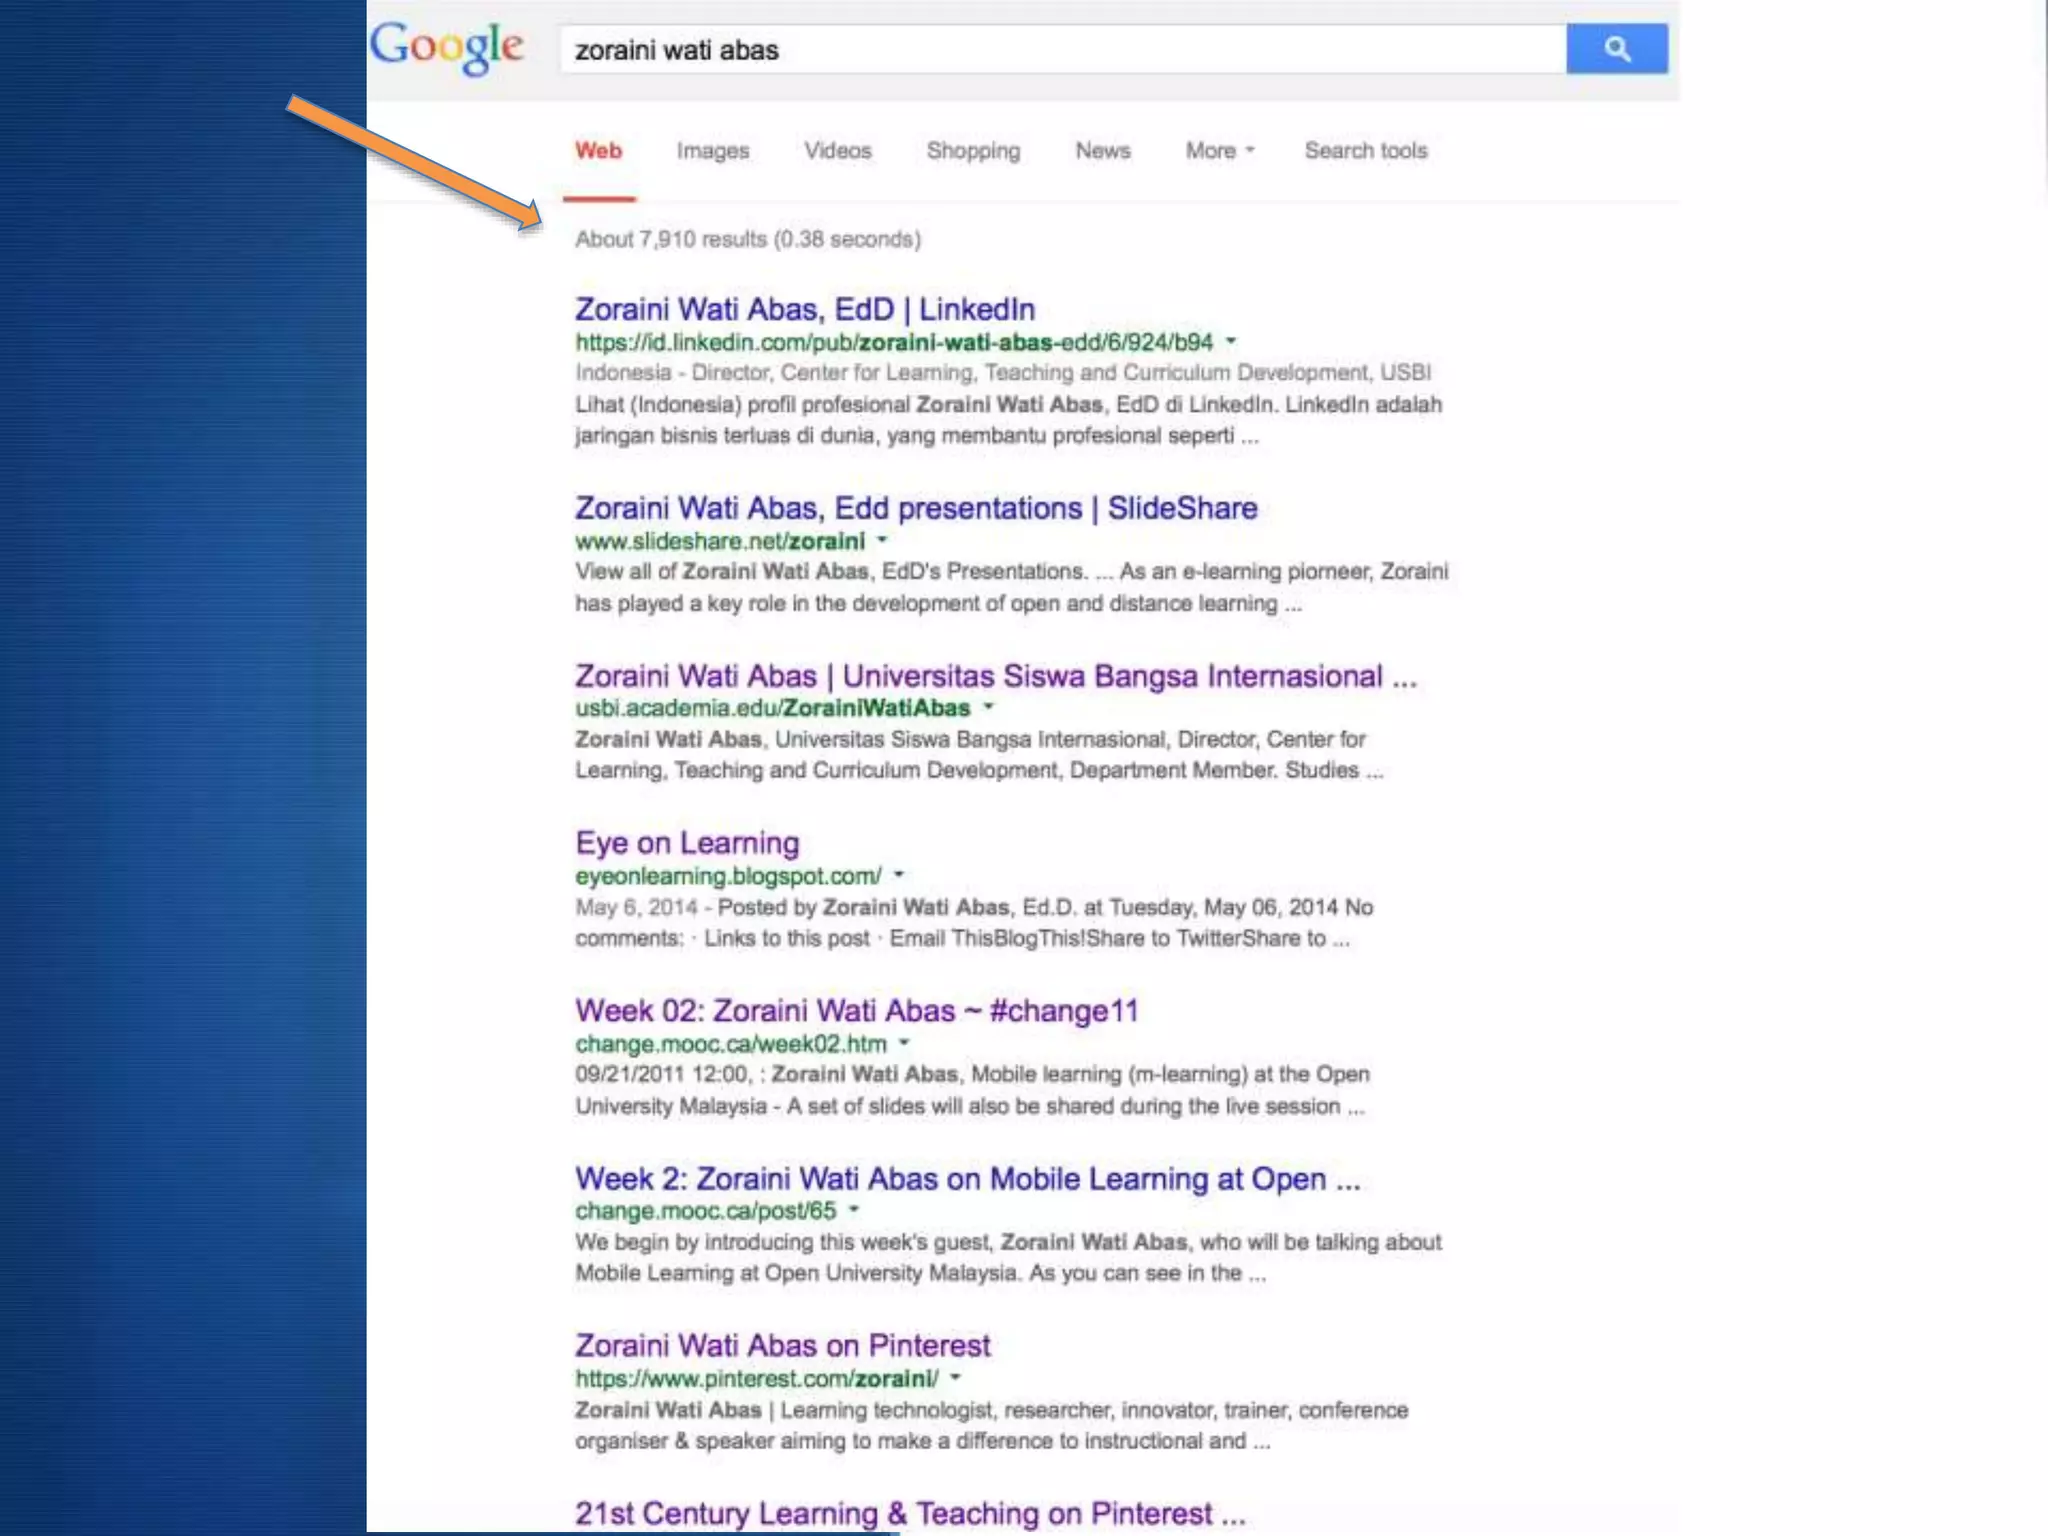Open the Shopping results tab
Image resolution: width=2048 pixels, height=1536 pixels.
(x=972, y=151)
